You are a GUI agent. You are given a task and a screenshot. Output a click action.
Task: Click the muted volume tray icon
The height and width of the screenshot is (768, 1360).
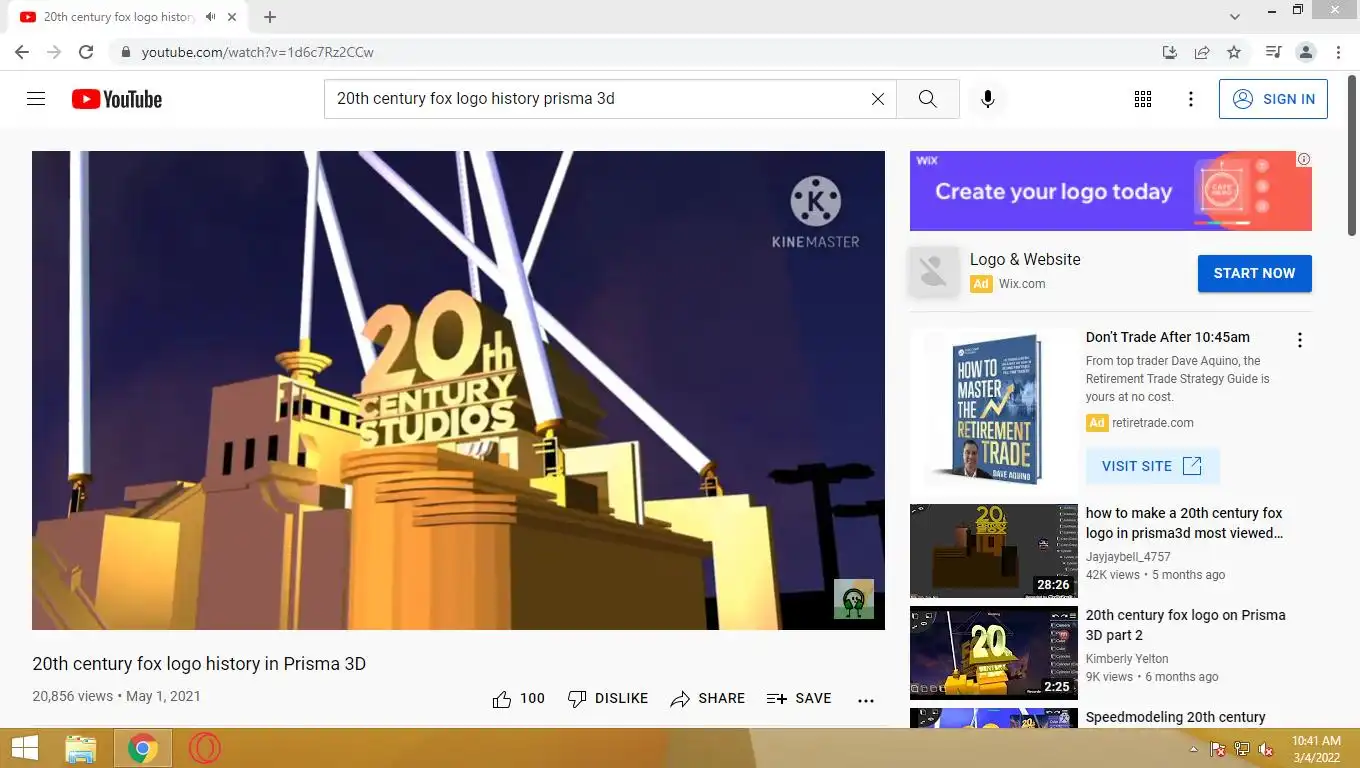[x=1266, y=749]
